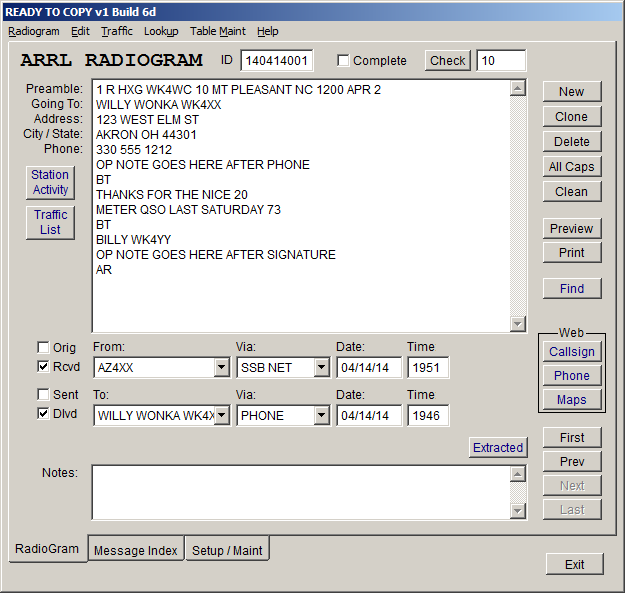Expand the delivered Via PHONE dropdown
625x593 pixels.
(321, 415)
